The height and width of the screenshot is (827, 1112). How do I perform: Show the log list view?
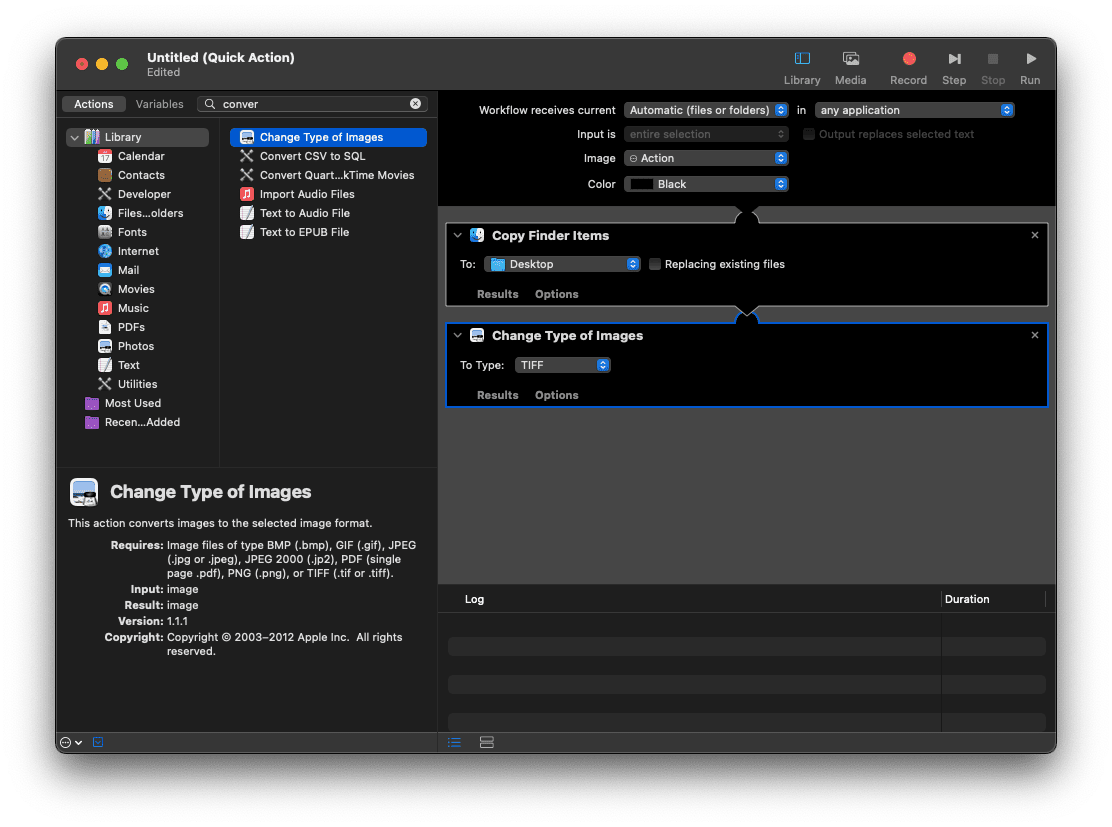(455, 743)
